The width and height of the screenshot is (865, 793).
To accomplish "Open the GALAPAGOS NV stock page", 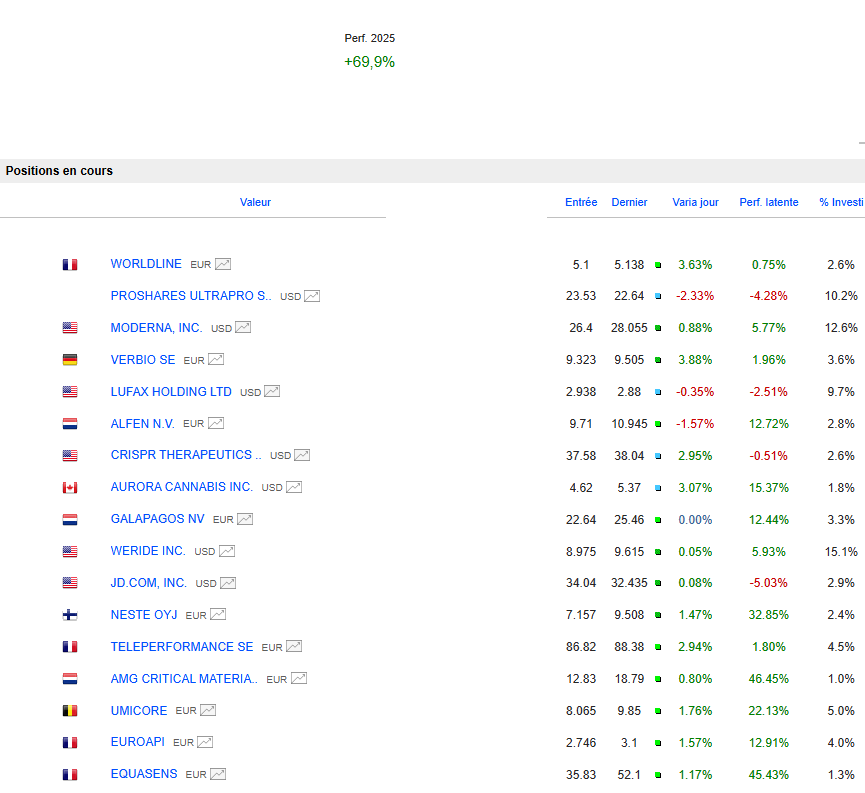I will click(x=157, y=519).
